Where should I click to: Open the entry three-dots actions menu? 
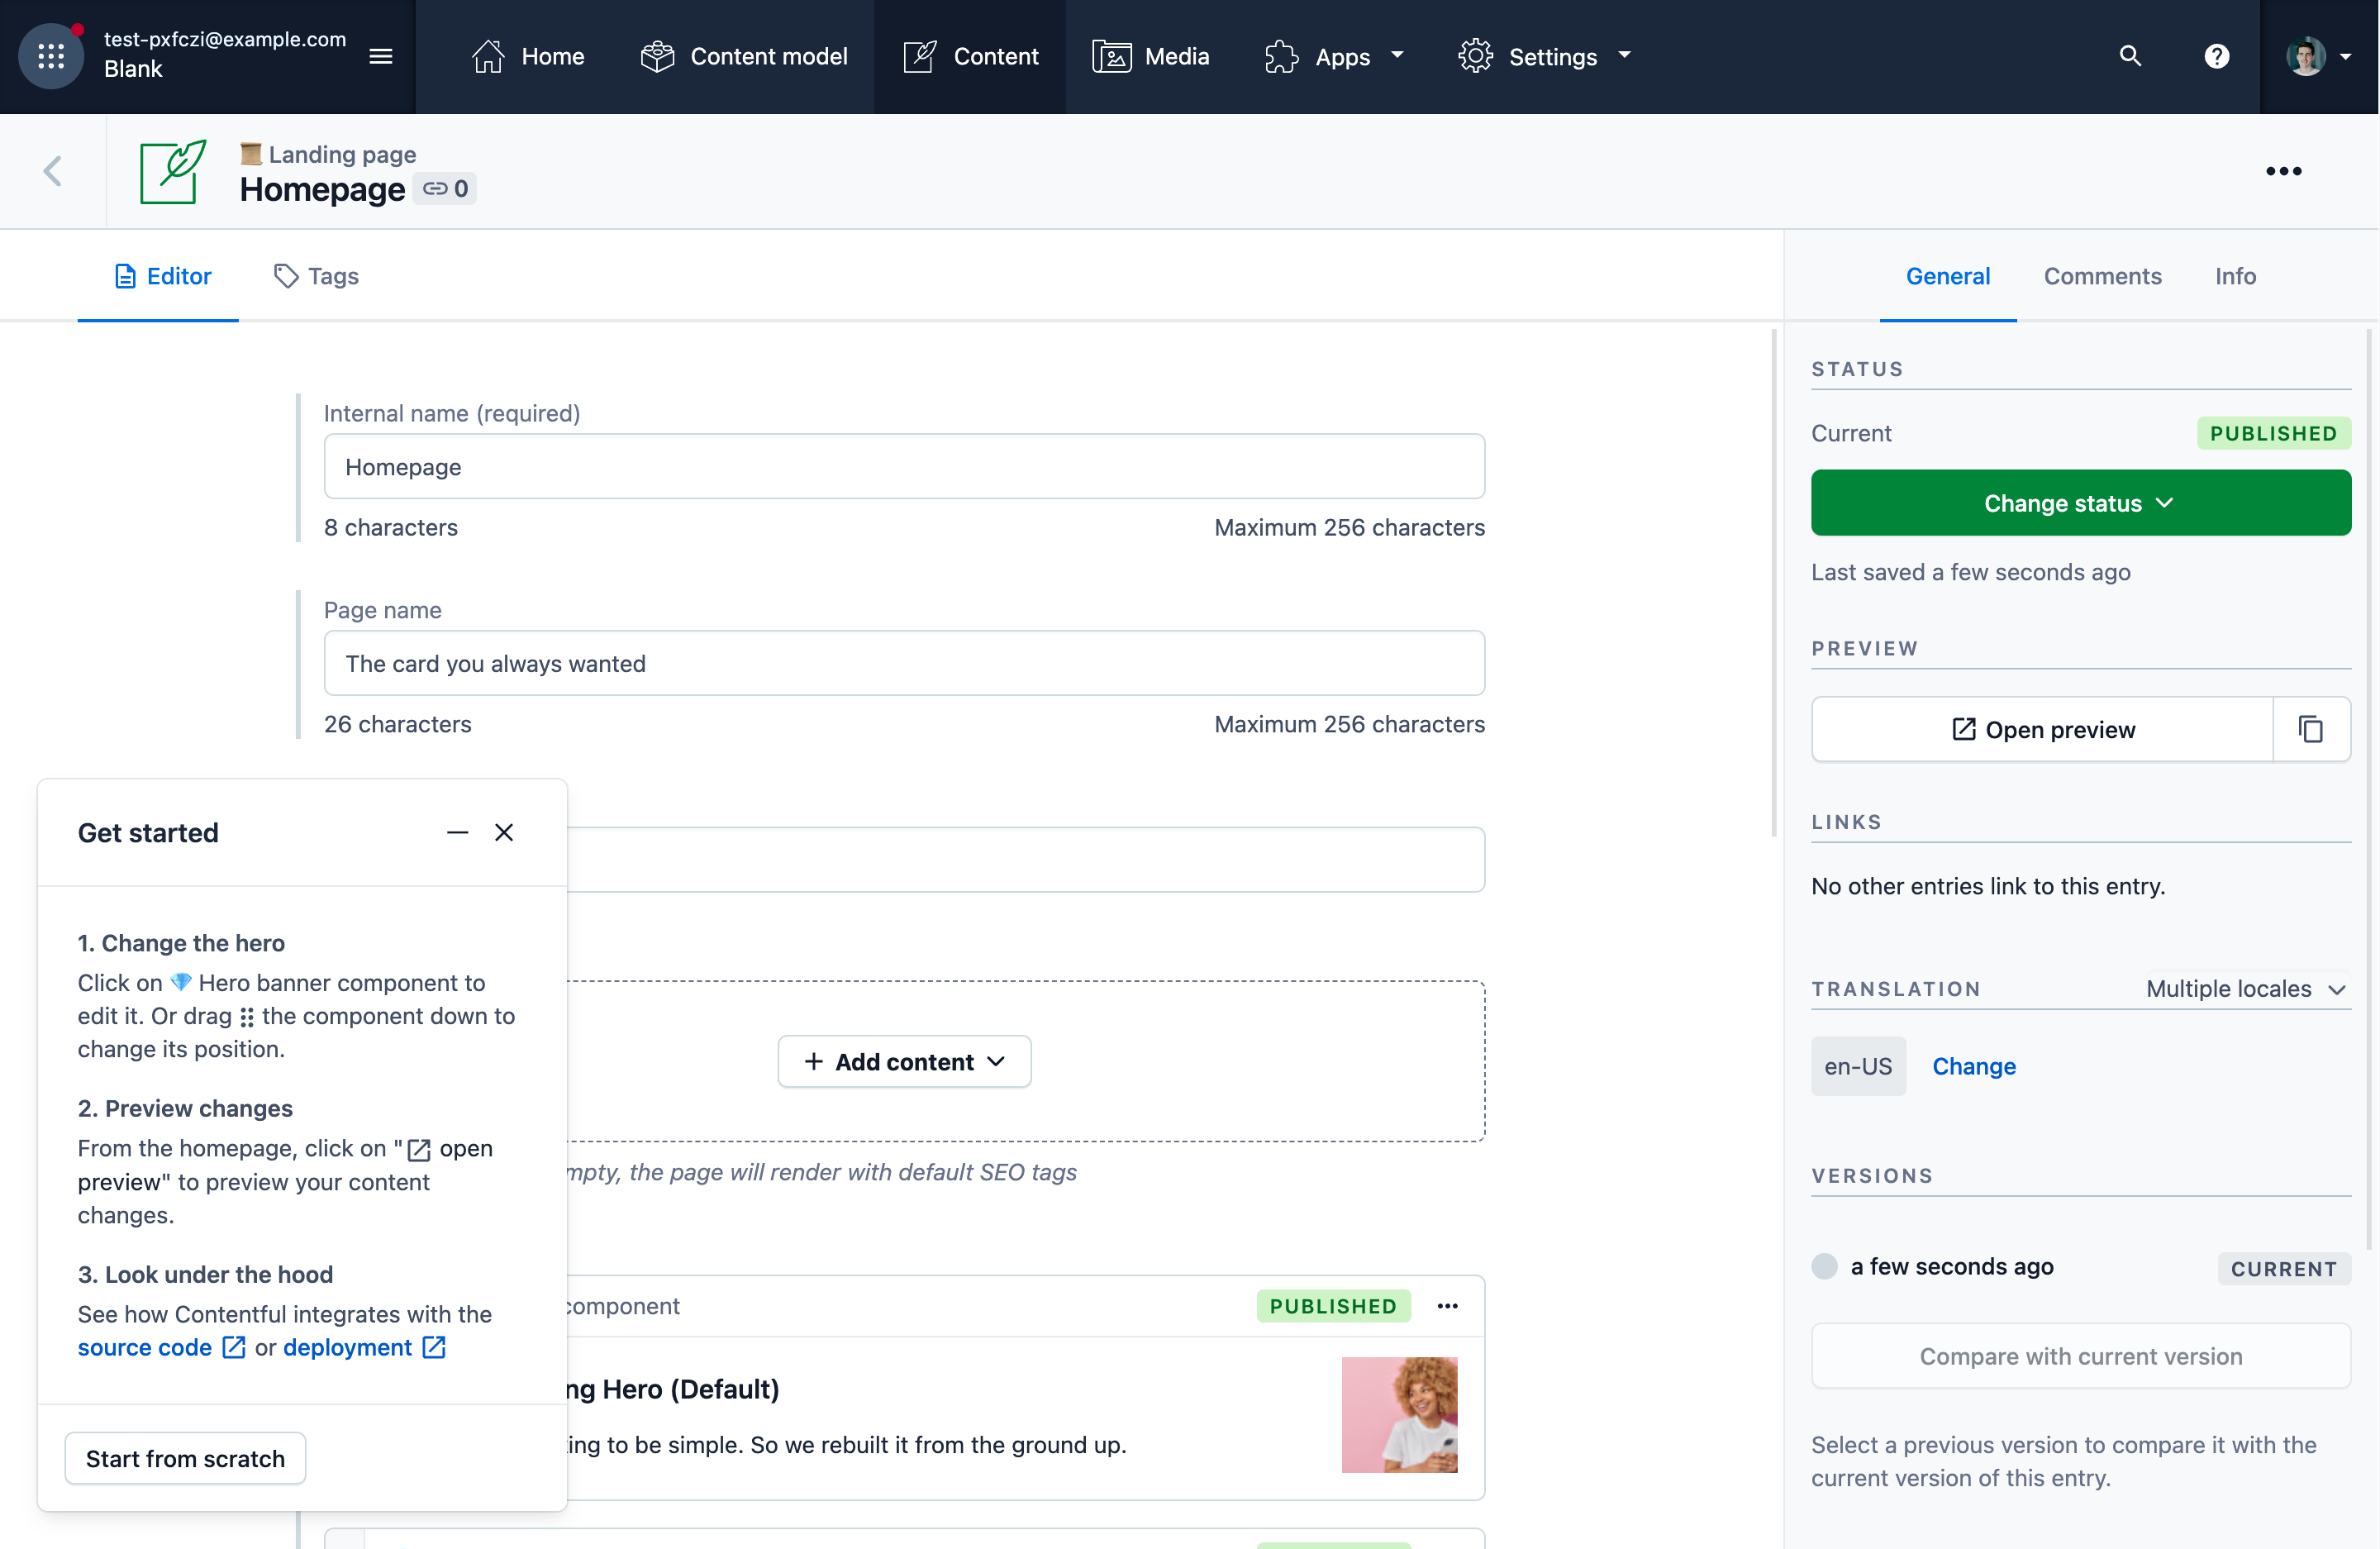(2283, 171)
